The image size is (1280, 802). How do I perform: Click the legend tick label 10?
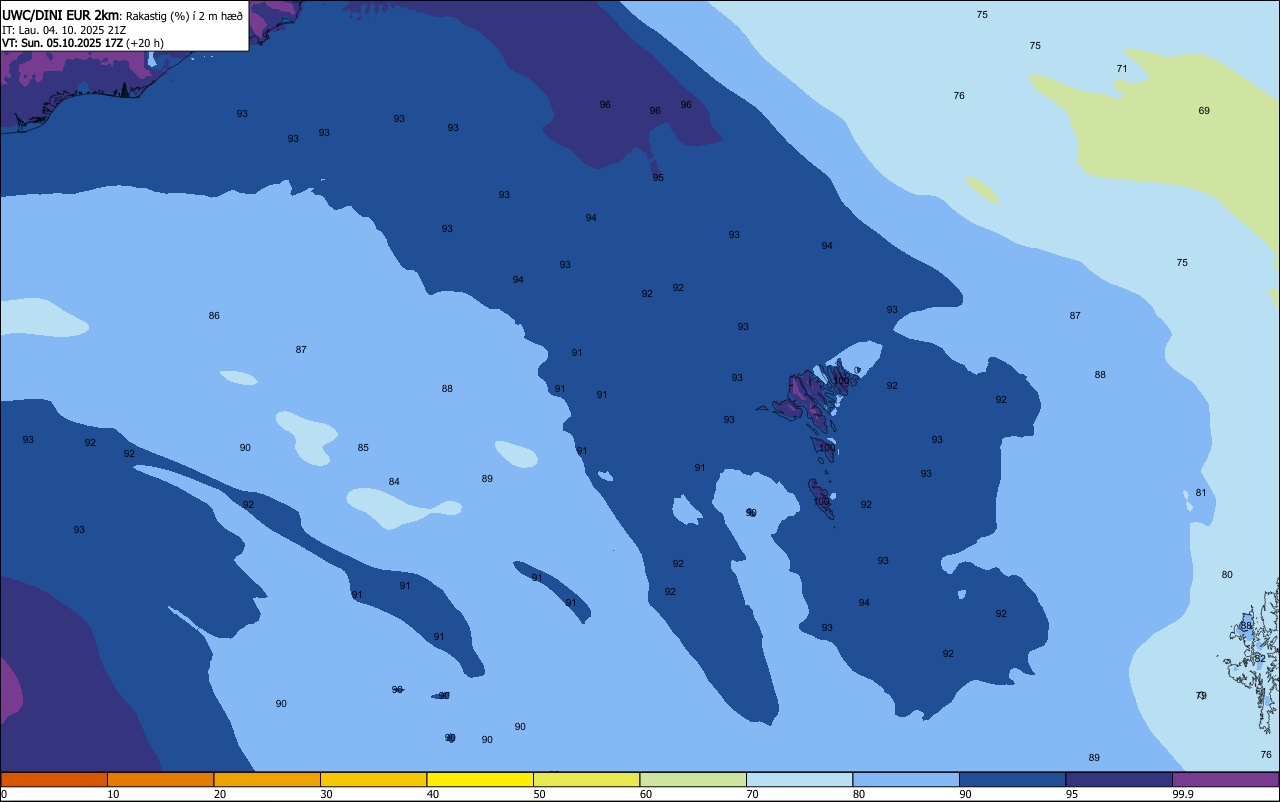114,794
